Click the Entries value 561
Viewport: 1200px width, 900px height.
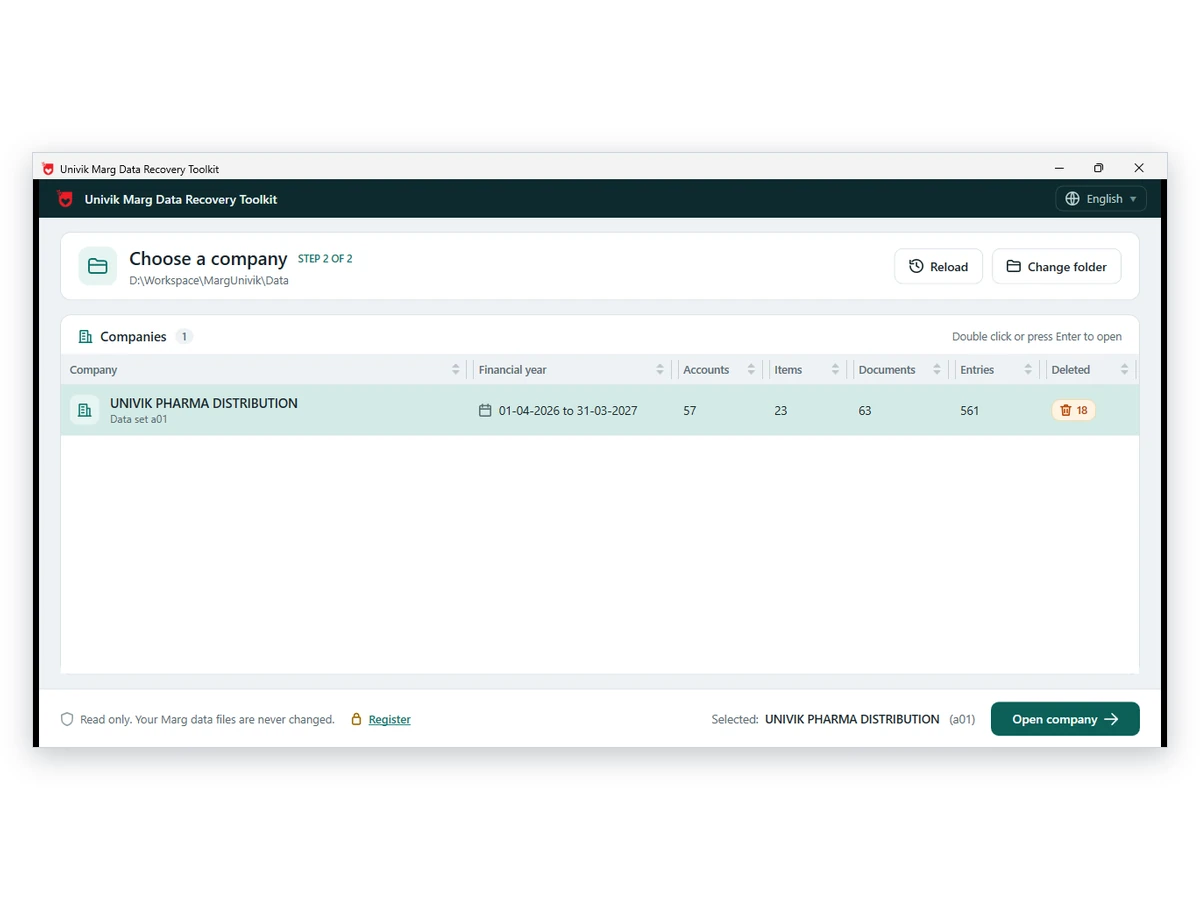[970, 411]
